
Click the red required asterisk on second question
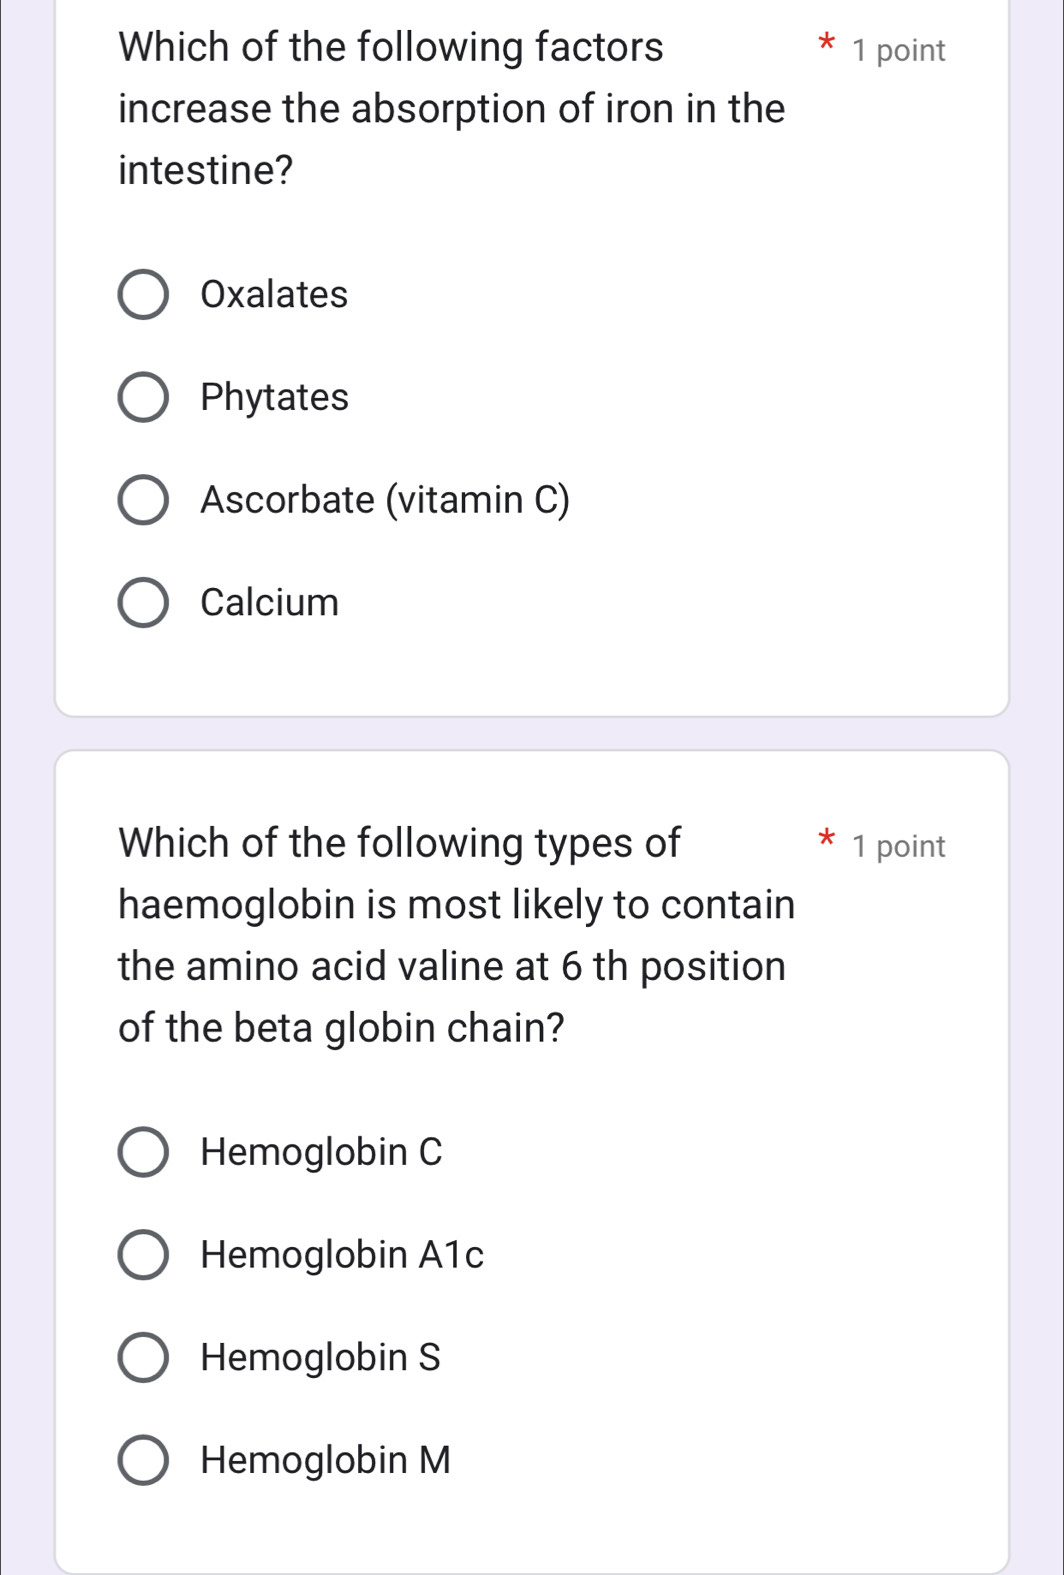[827, 840]
